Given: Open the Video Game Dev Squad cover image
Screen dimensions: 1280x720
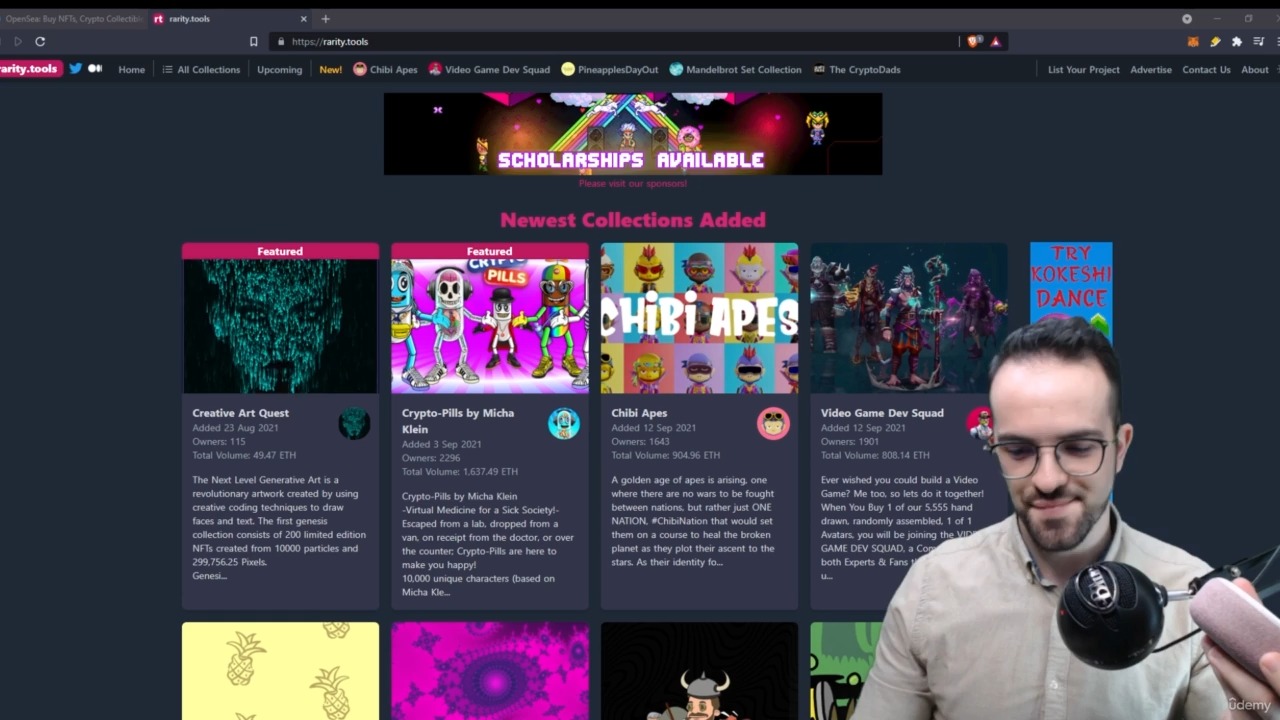Looking at the screenshot, I should pyautogui.click(x=909, y=318).
